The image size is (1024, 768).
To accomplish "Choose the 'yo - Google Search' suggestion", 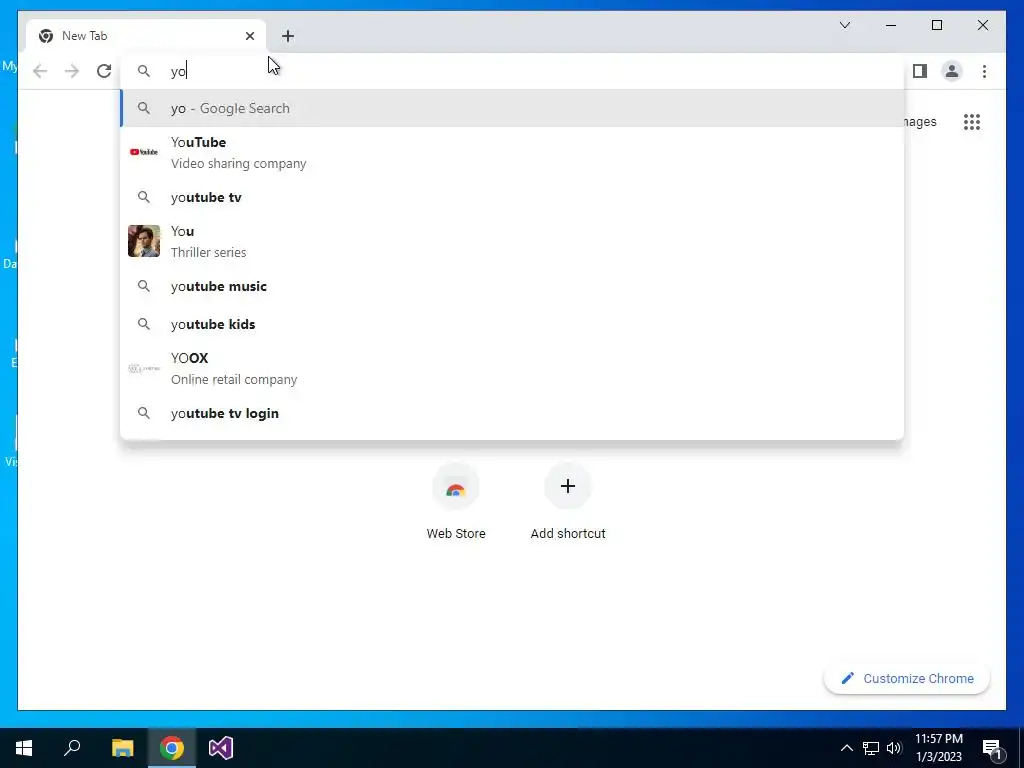I will (513, 108).
